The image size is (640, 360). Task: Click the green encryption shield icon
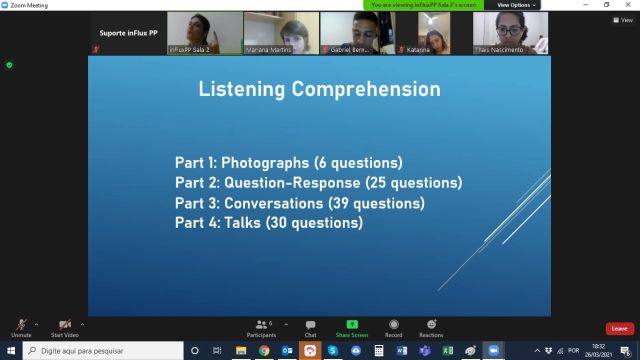[9, 65]
